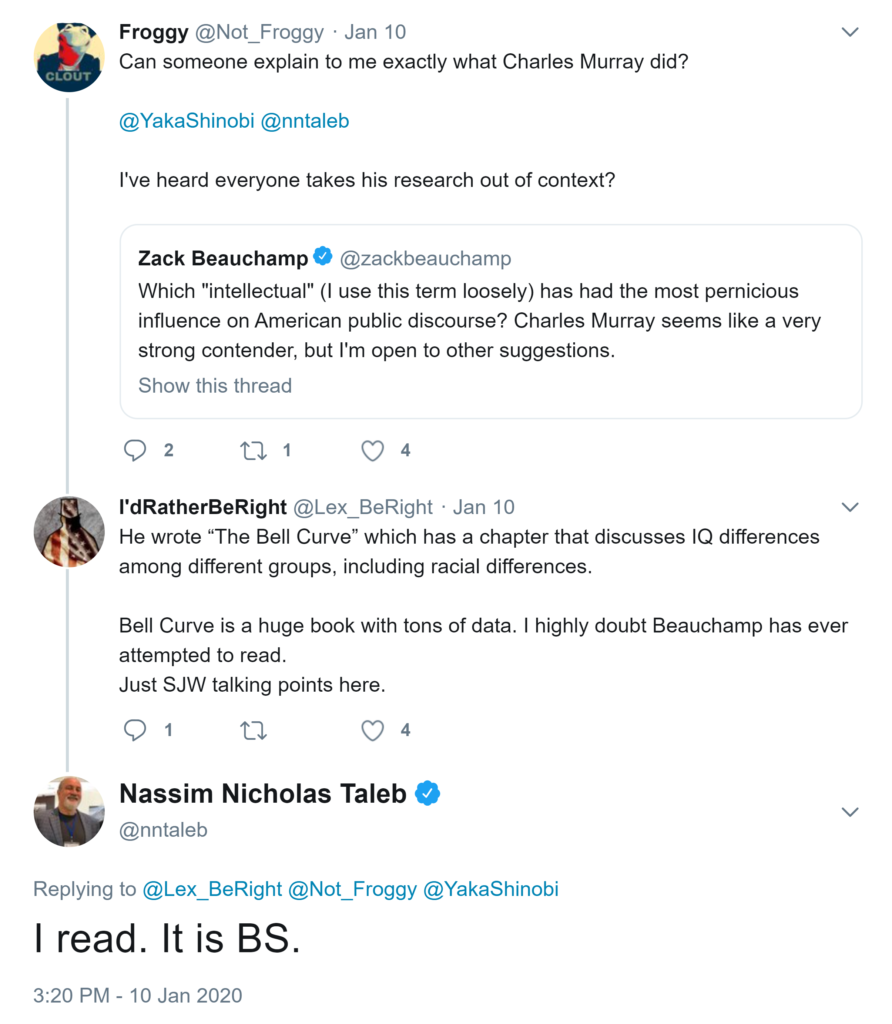Open Froggy's CLOUT profile avatar
892x1024 pixels.
coord(69,56)
